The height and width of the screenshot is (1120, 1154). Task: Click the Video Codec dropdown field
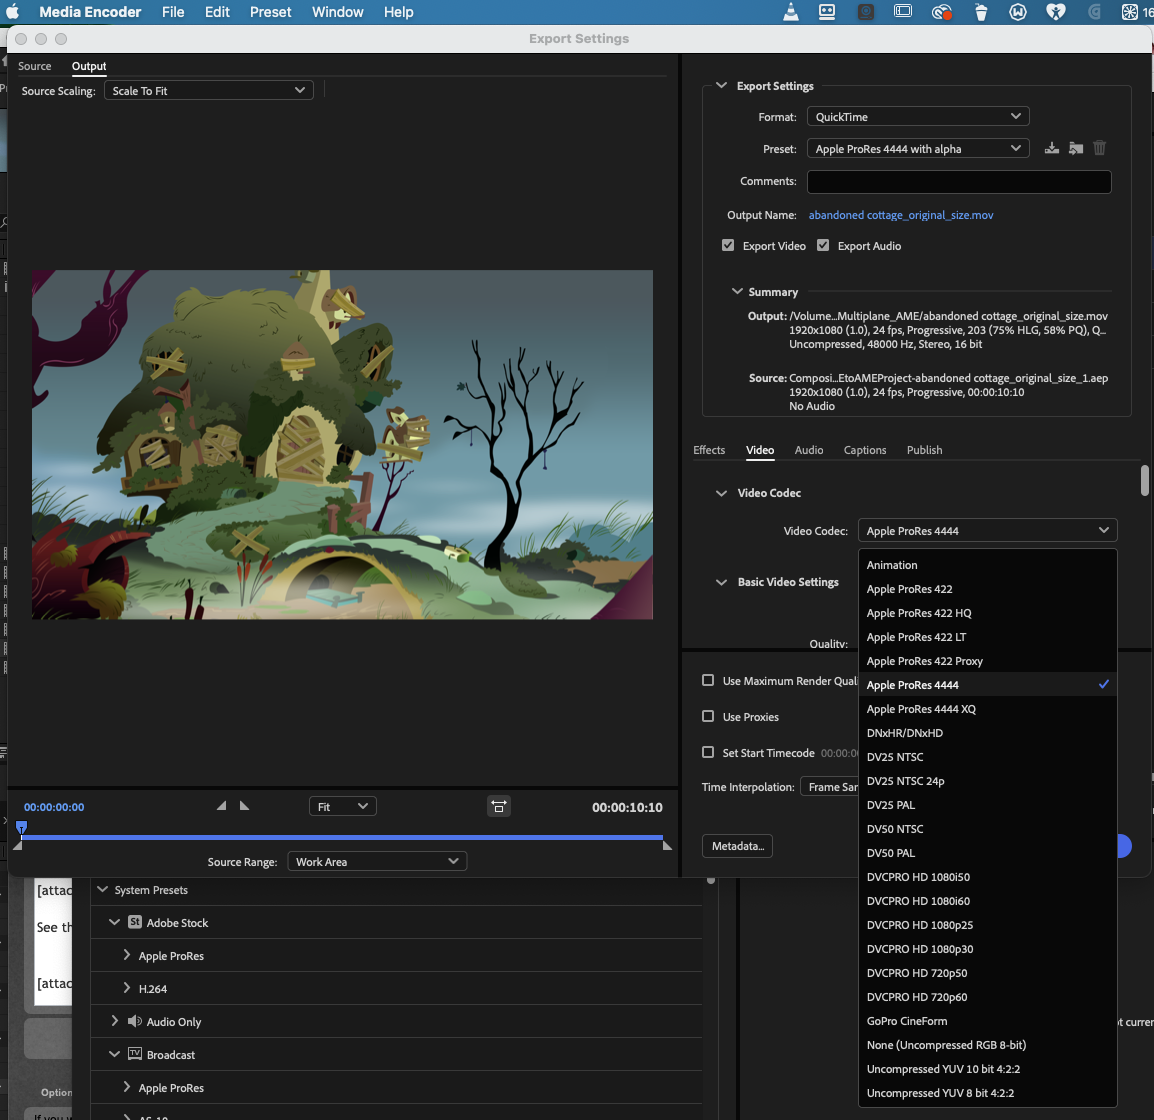tap(988, 531)
